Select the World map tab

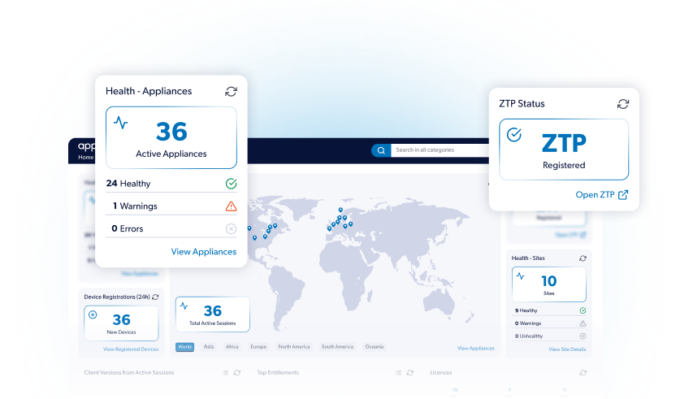coord(185,347)
